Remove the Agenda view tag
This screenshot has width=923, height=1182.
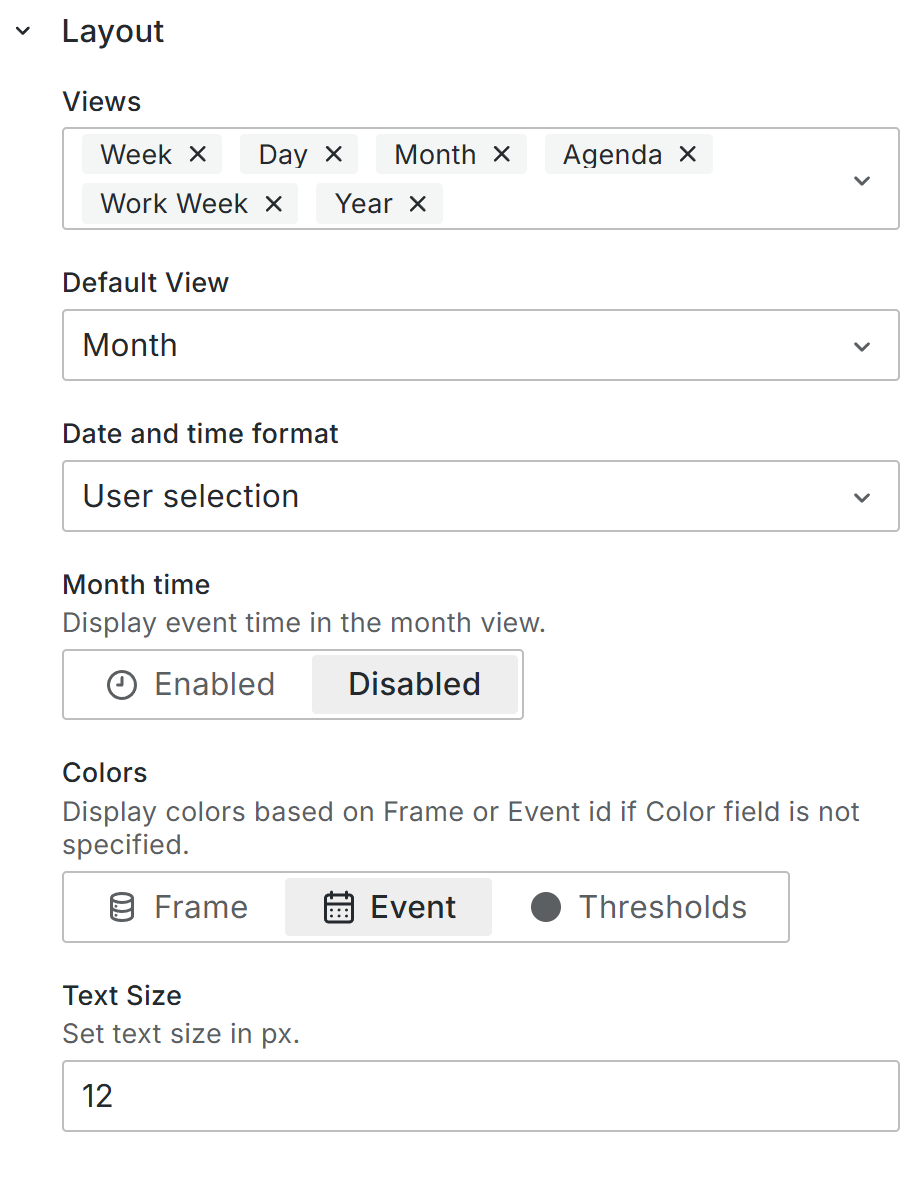(688, 155)
